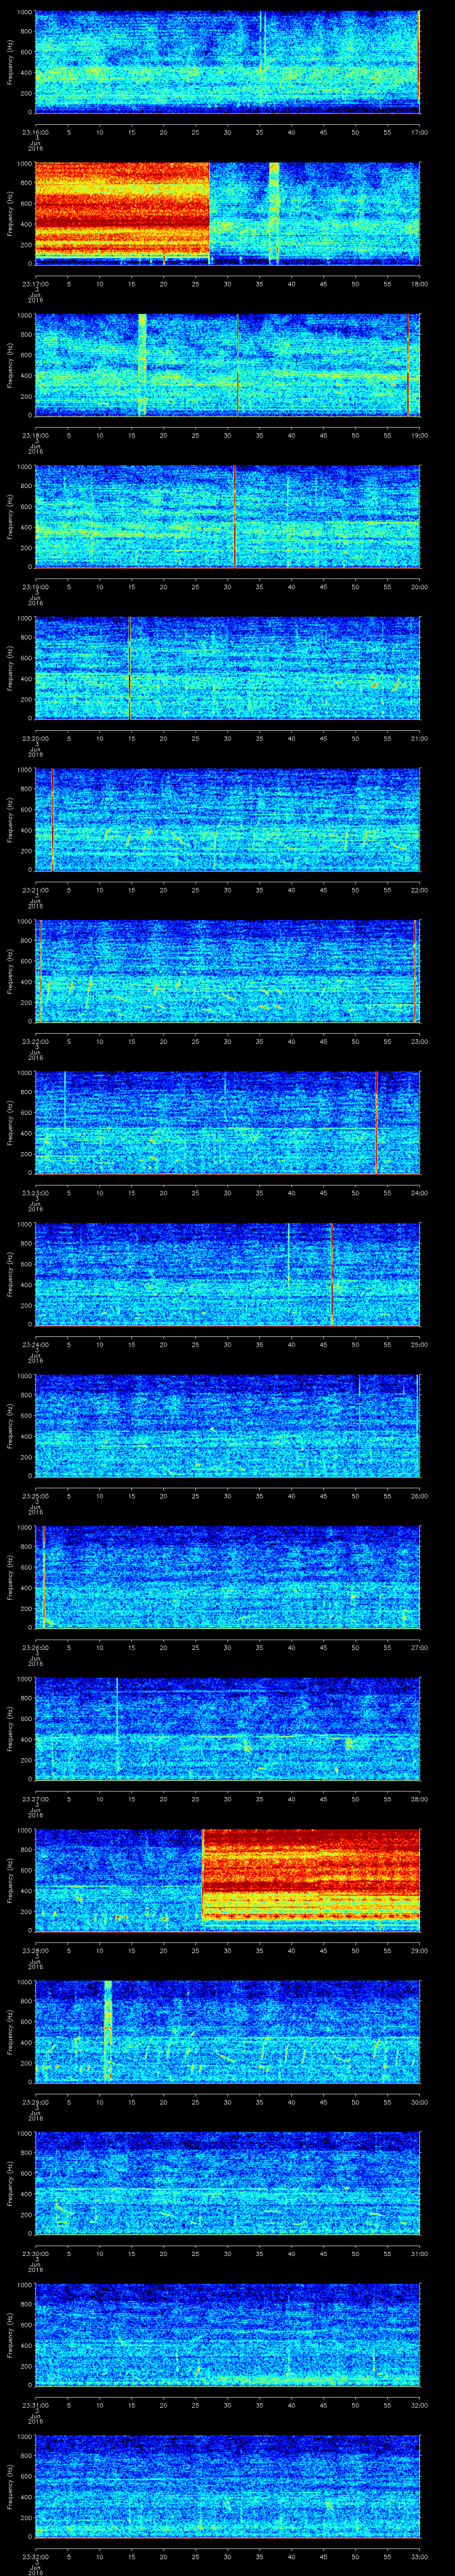Screen dimensions: 455x2576
Task: Click the '23:32:00' time axis label
Action: [36, 2558]
